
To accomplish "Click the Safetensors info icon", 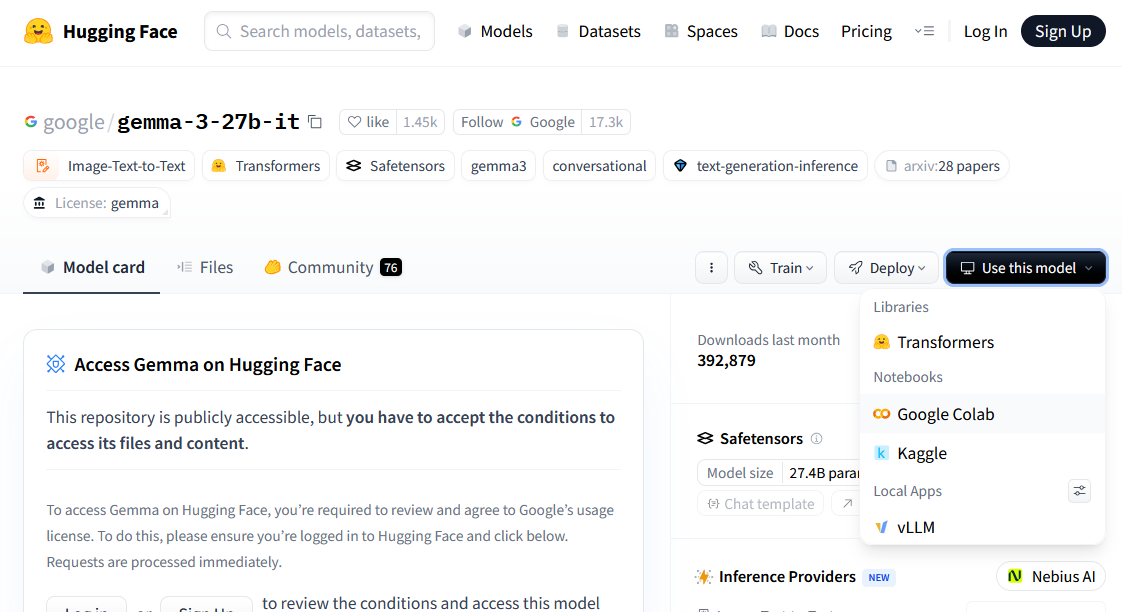I will [x=816, y=439].
